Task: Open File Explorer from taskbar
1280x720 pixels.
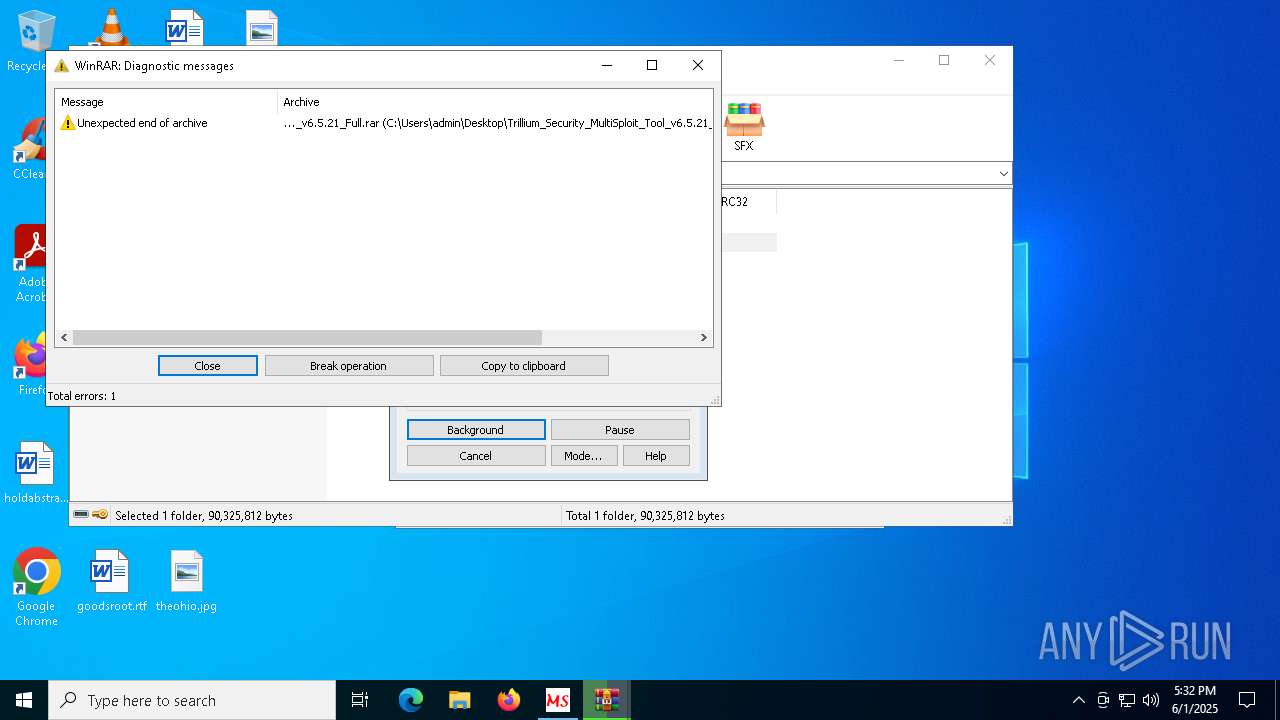Action: coord(459,700)
